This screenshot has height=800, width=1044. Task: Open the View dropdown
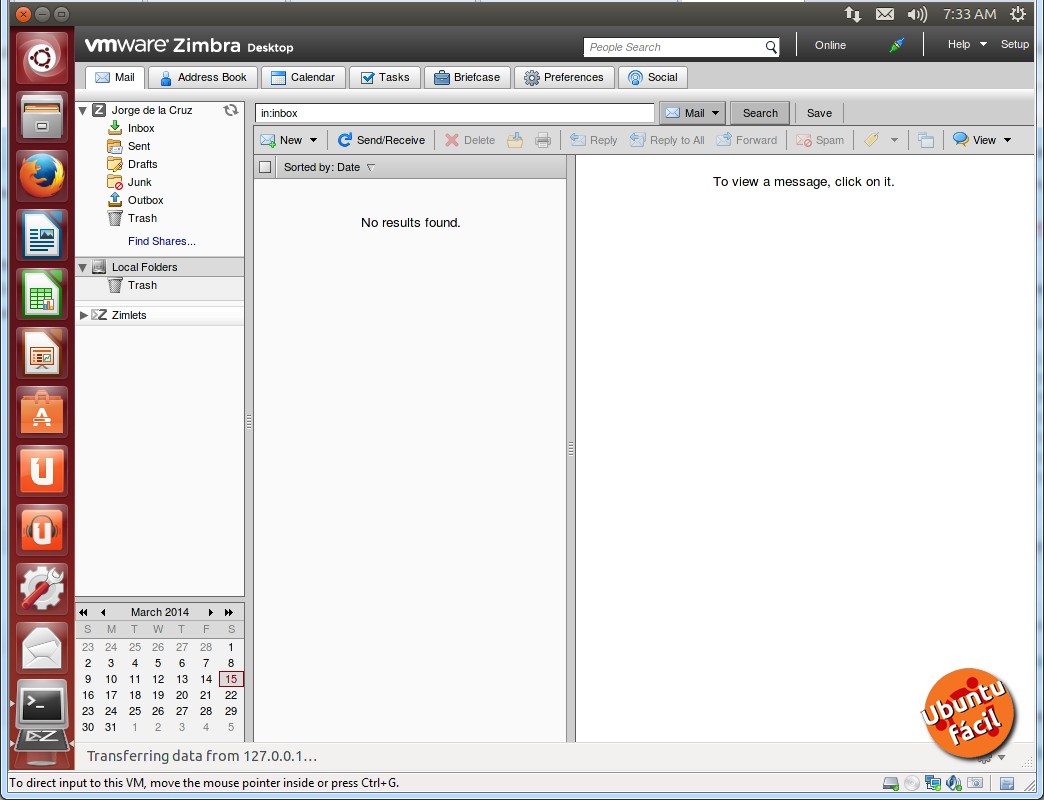[x=981, y=140]
